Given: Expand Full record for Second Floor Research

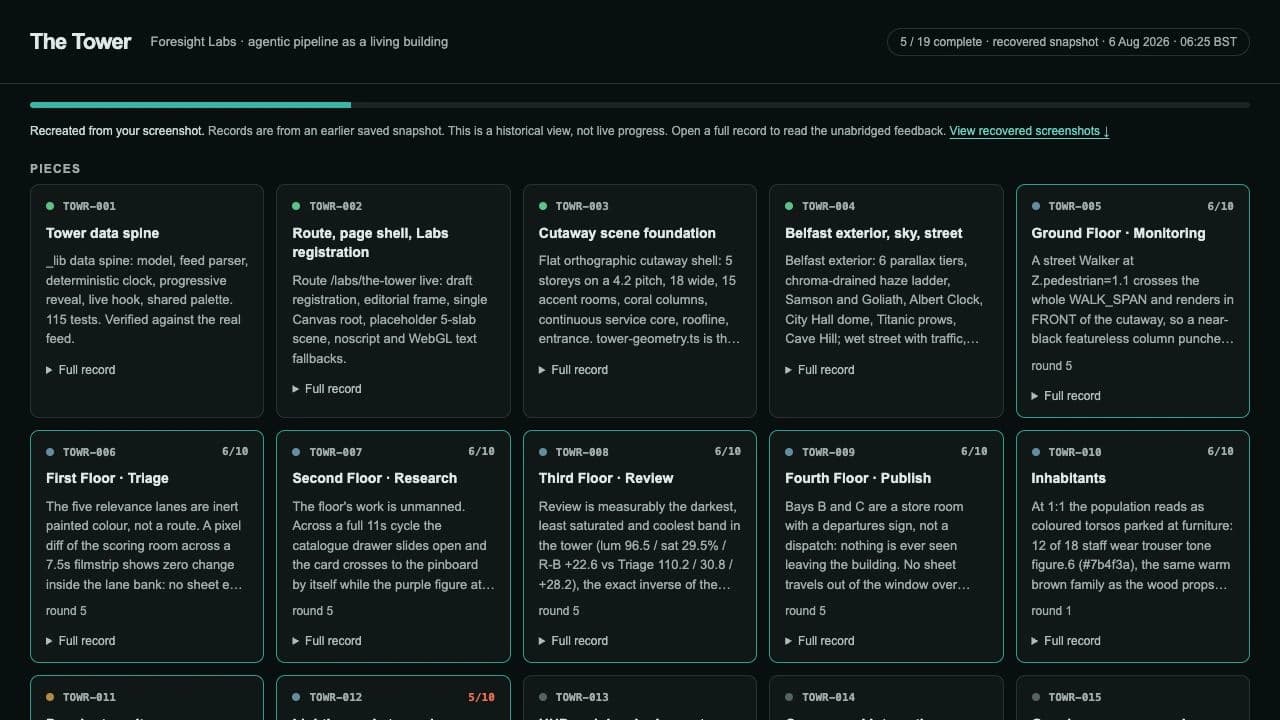Looking at the screenshot, I should tap(327, 641).
